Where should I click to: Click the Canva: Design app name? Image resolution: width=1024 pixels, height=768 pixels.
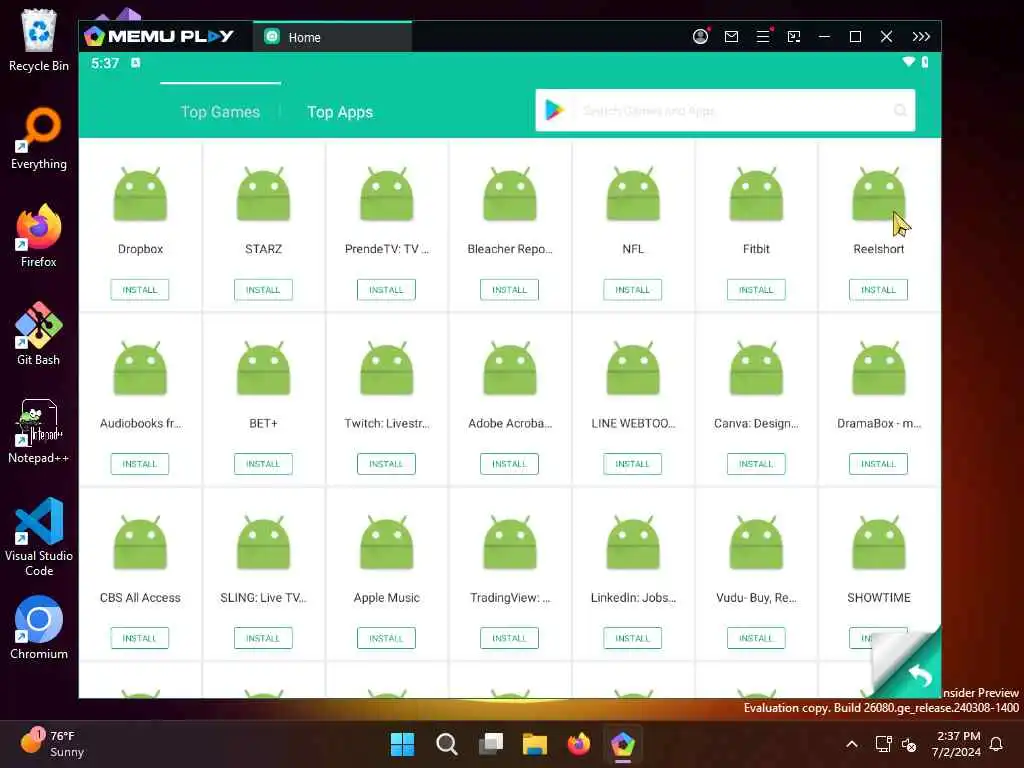pos(756,423)
